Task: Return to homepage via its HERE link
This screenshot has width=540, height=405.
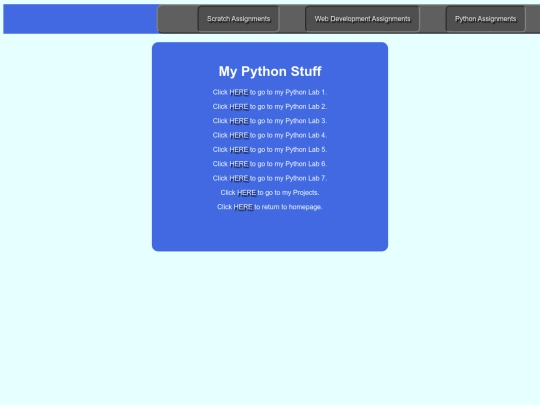Action: pyautogui.click(x=243, y=207)
